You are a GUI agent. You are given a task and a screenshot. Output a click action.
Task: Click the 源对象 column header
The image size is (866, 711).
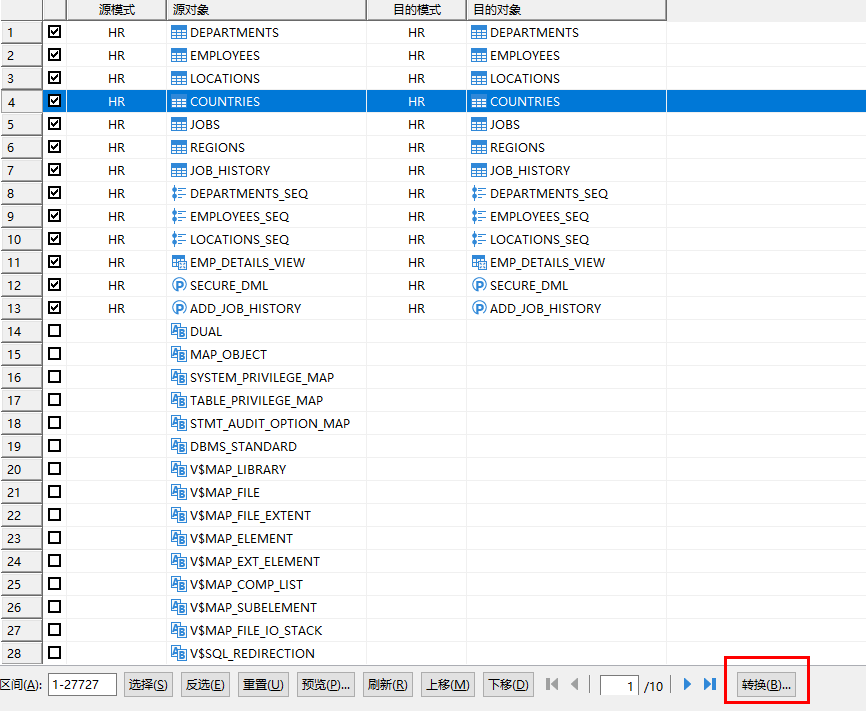(266, 10)
